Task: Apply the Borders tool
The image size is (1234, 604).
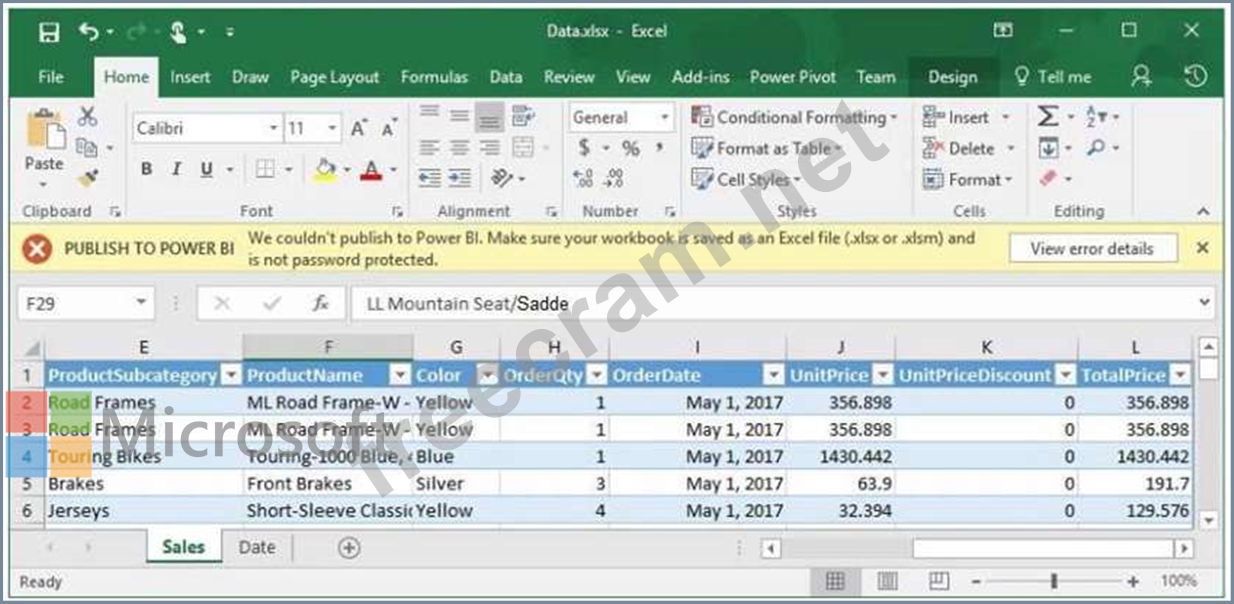Action: [x=265, y=170]
